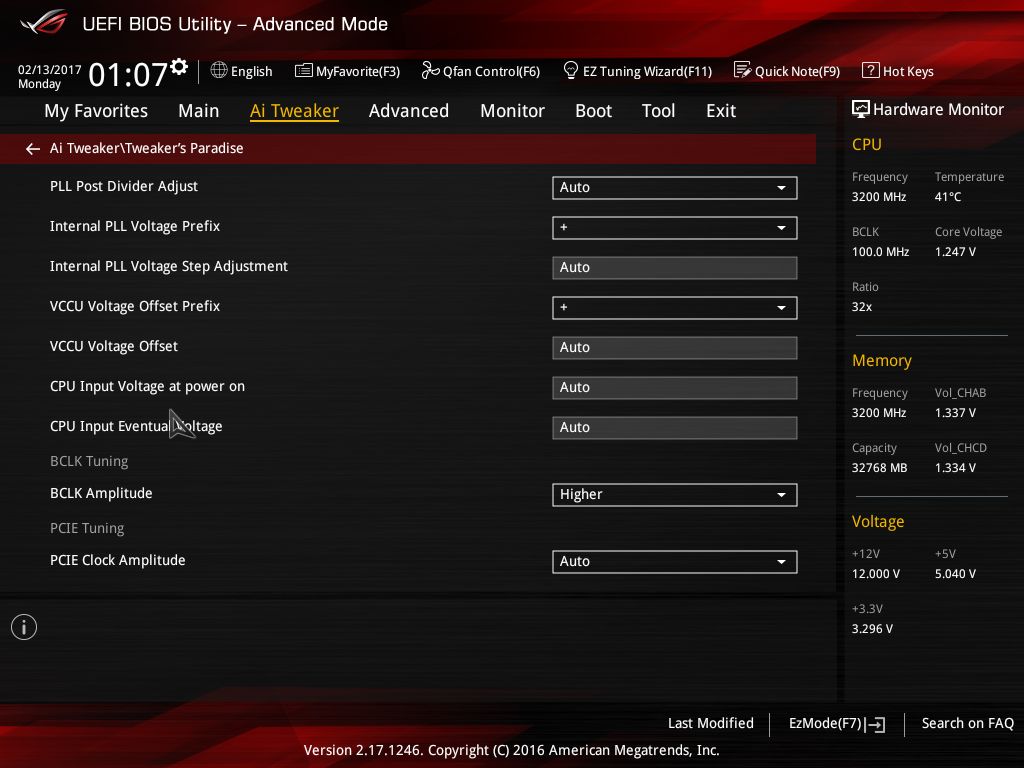
Task: Open the Boot tab
Action: pos(594,111)
